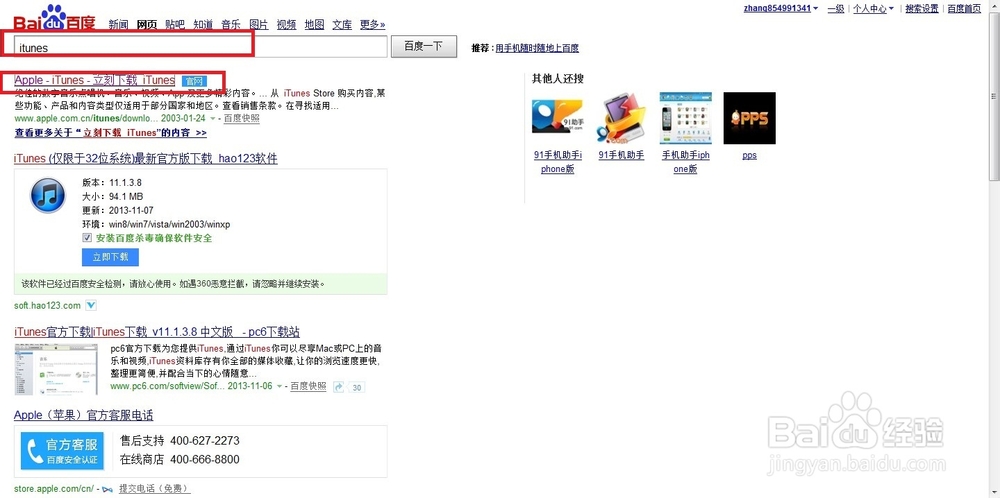The image size is (1000, 498).
Task: Click into the search box containing itunes
Action: 201,47
